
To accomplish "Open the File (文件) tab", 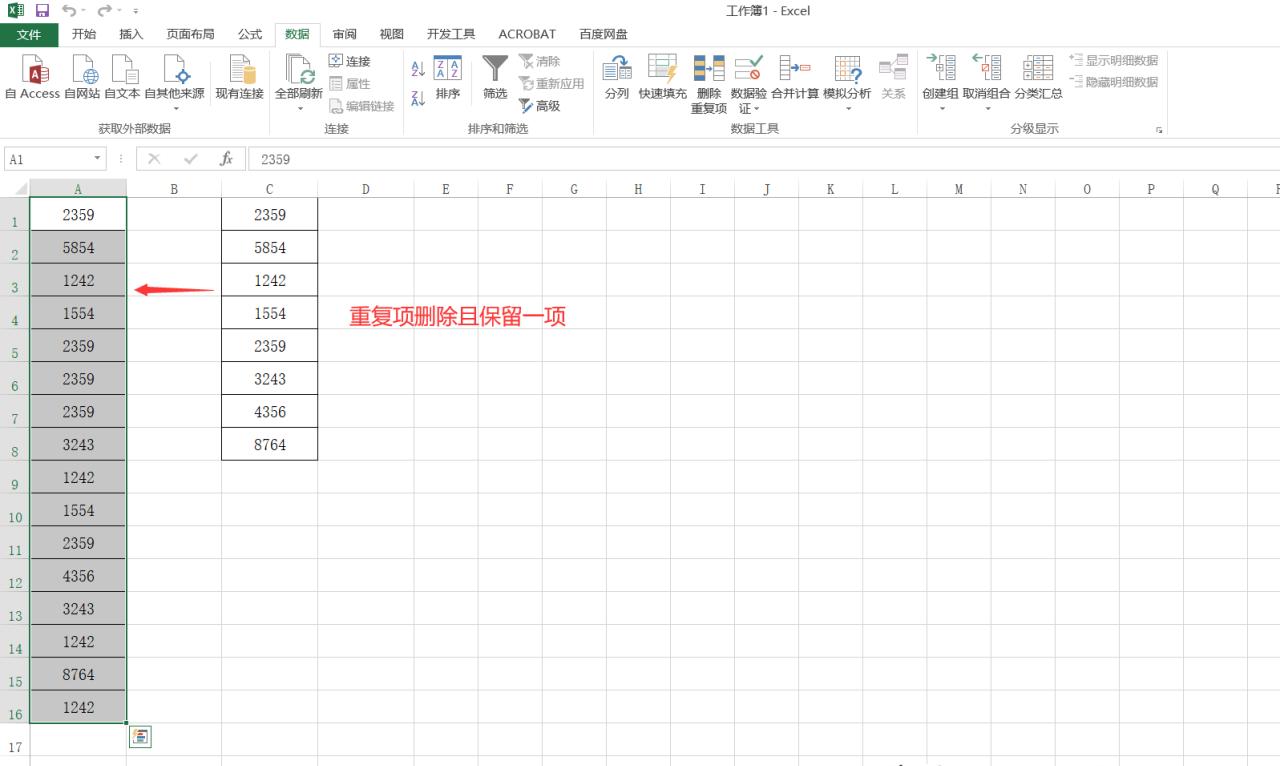I will (x=29, y=34).
